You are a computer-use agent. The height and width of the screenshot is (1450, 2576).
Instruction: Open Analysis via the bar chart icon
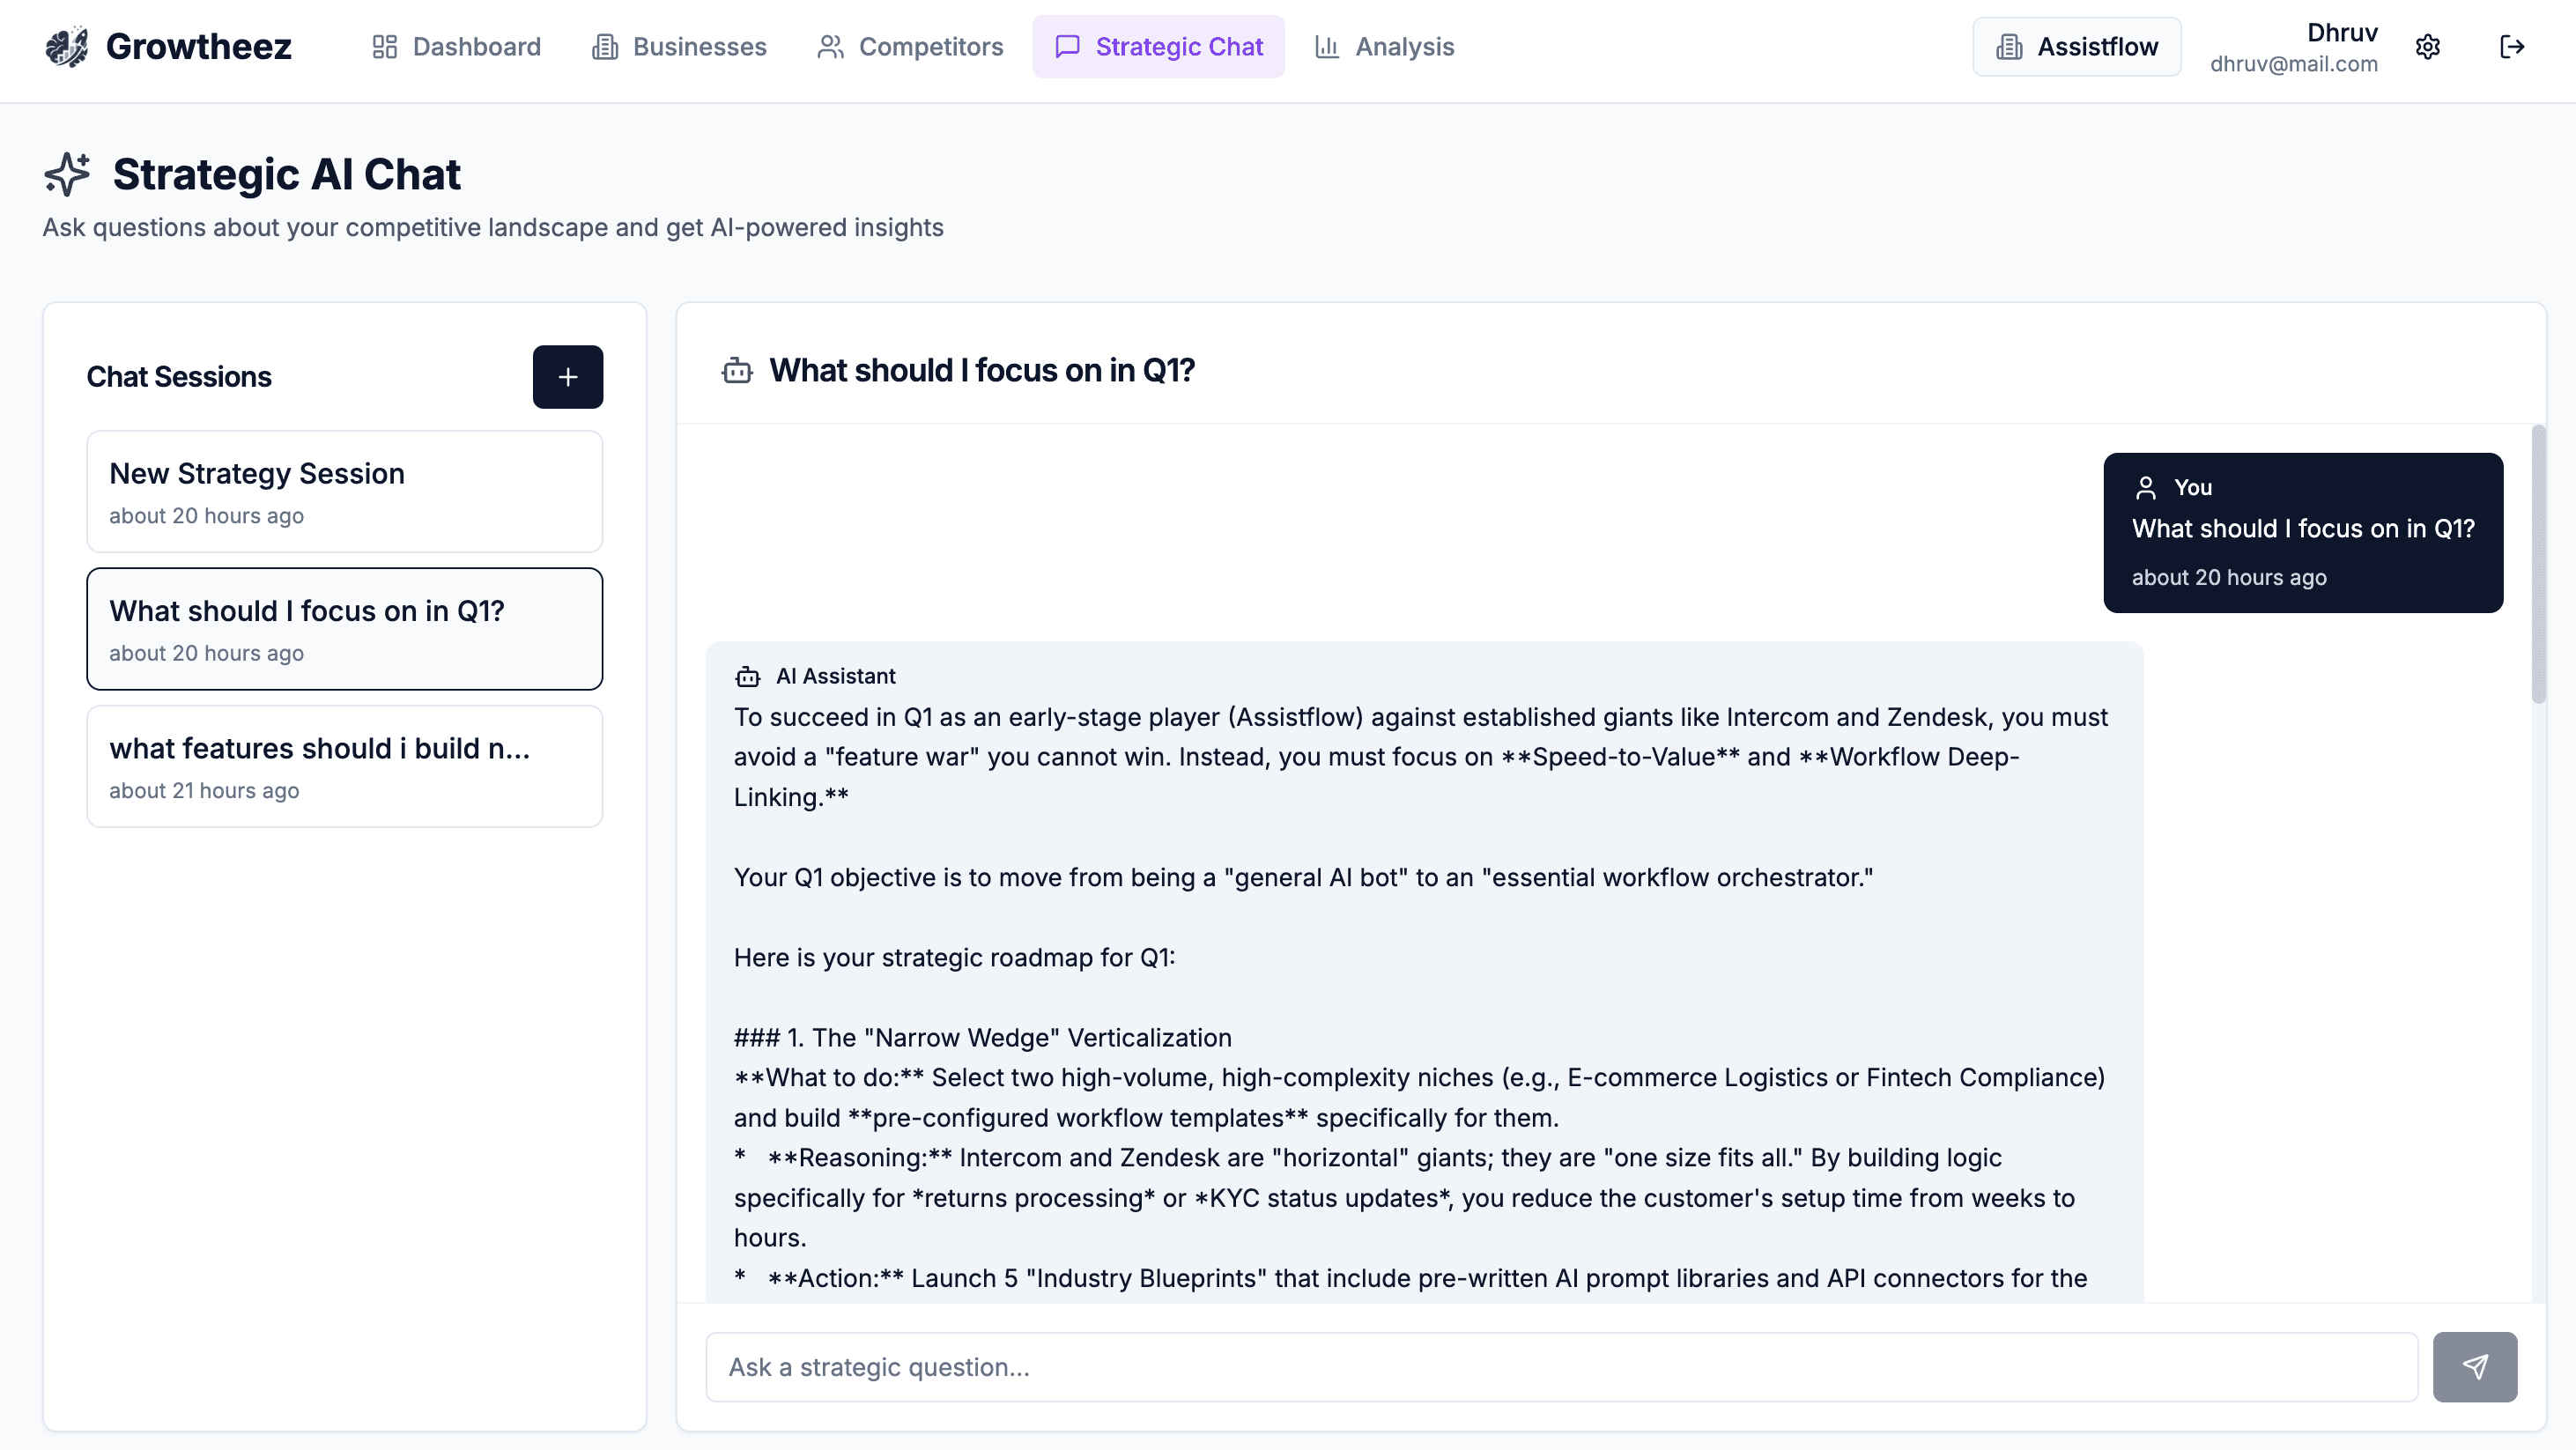[x=1326, y=46]
